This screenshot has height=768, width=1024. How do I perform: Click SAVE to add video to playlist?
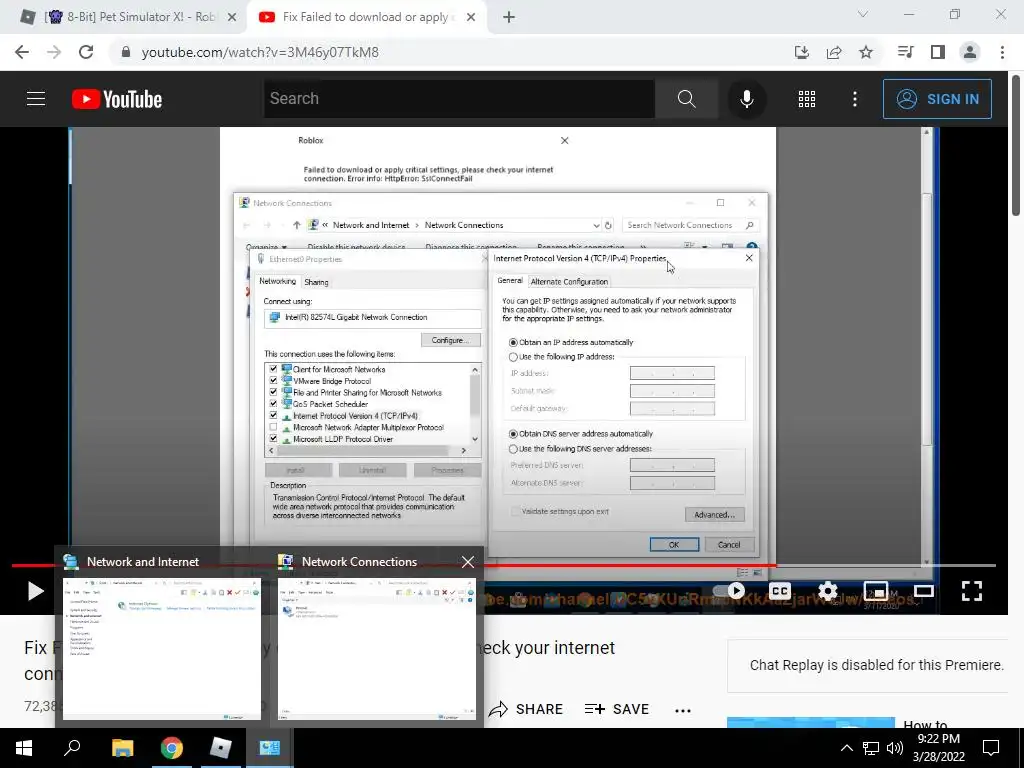point(616,709)
